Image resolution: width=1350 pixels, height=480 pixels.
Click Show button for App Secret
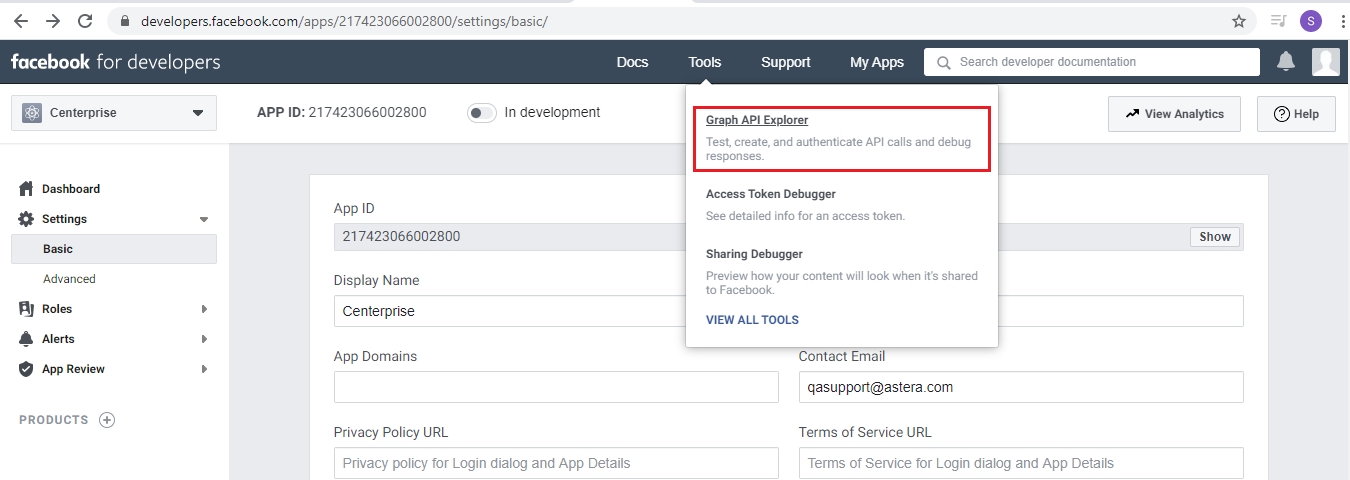(x=1215, y=237)
